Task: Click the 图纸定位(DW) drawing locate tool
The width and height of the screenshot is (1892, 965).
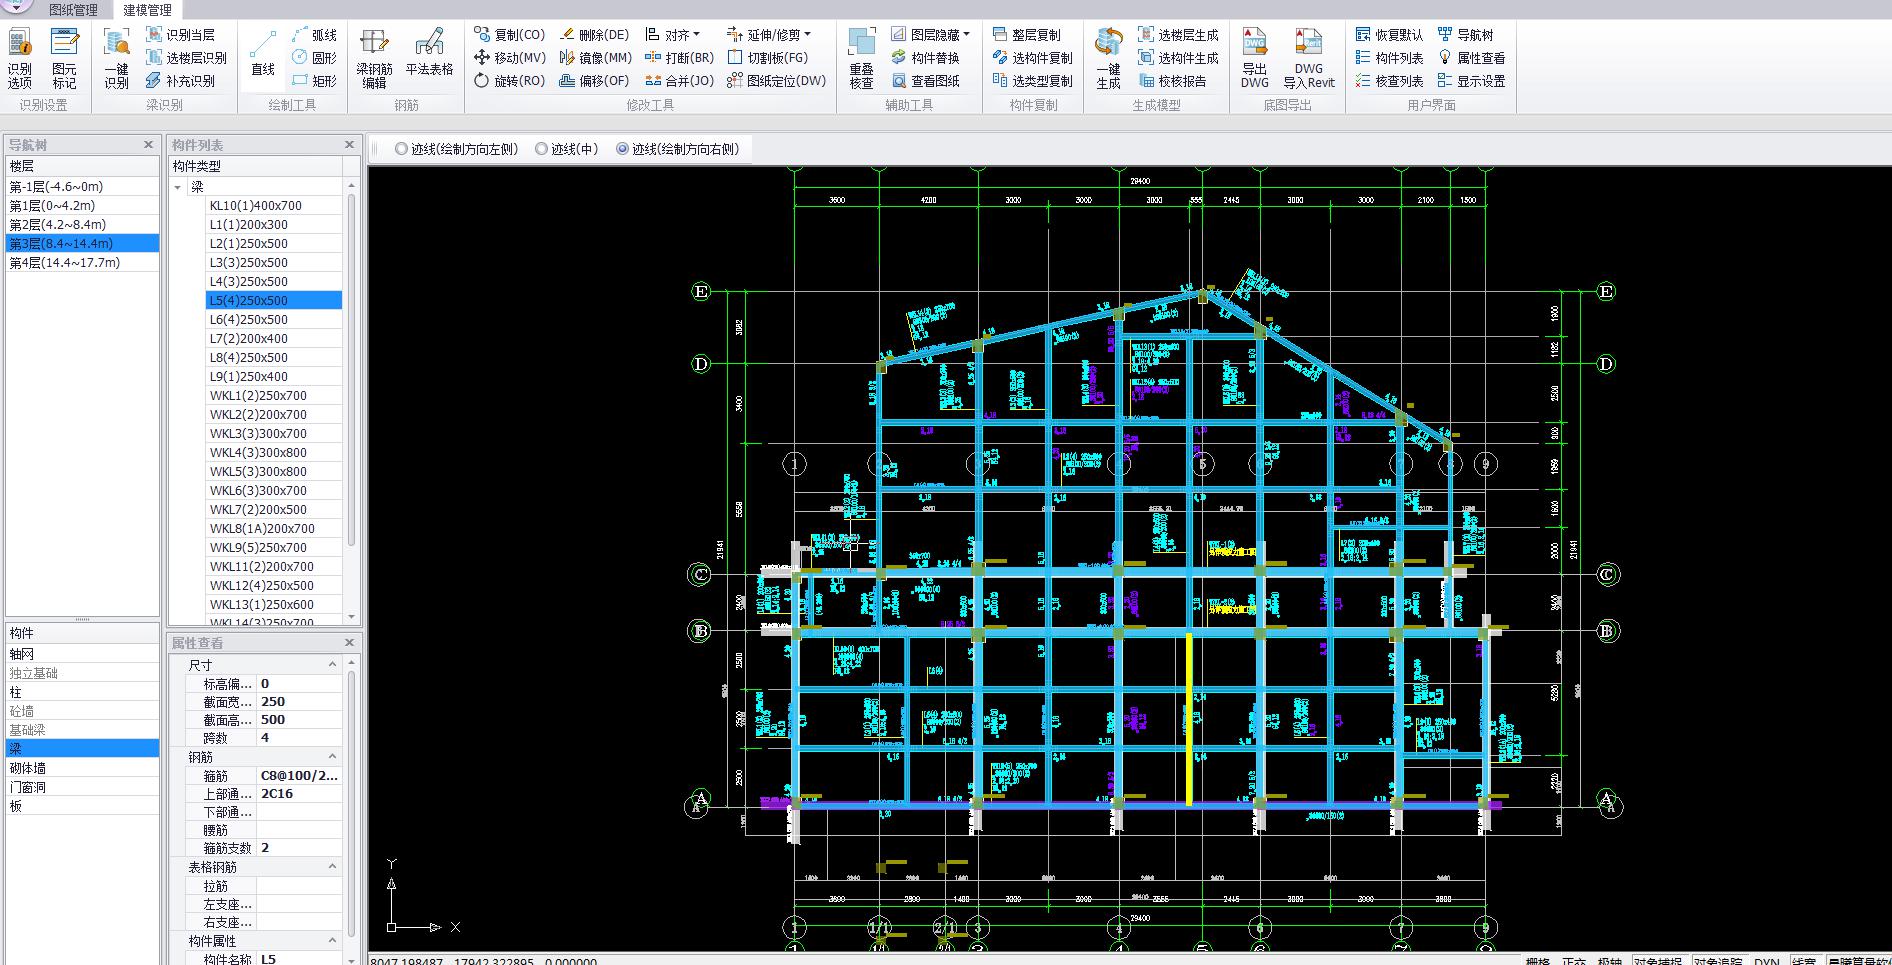Action: tap(777, 81)
